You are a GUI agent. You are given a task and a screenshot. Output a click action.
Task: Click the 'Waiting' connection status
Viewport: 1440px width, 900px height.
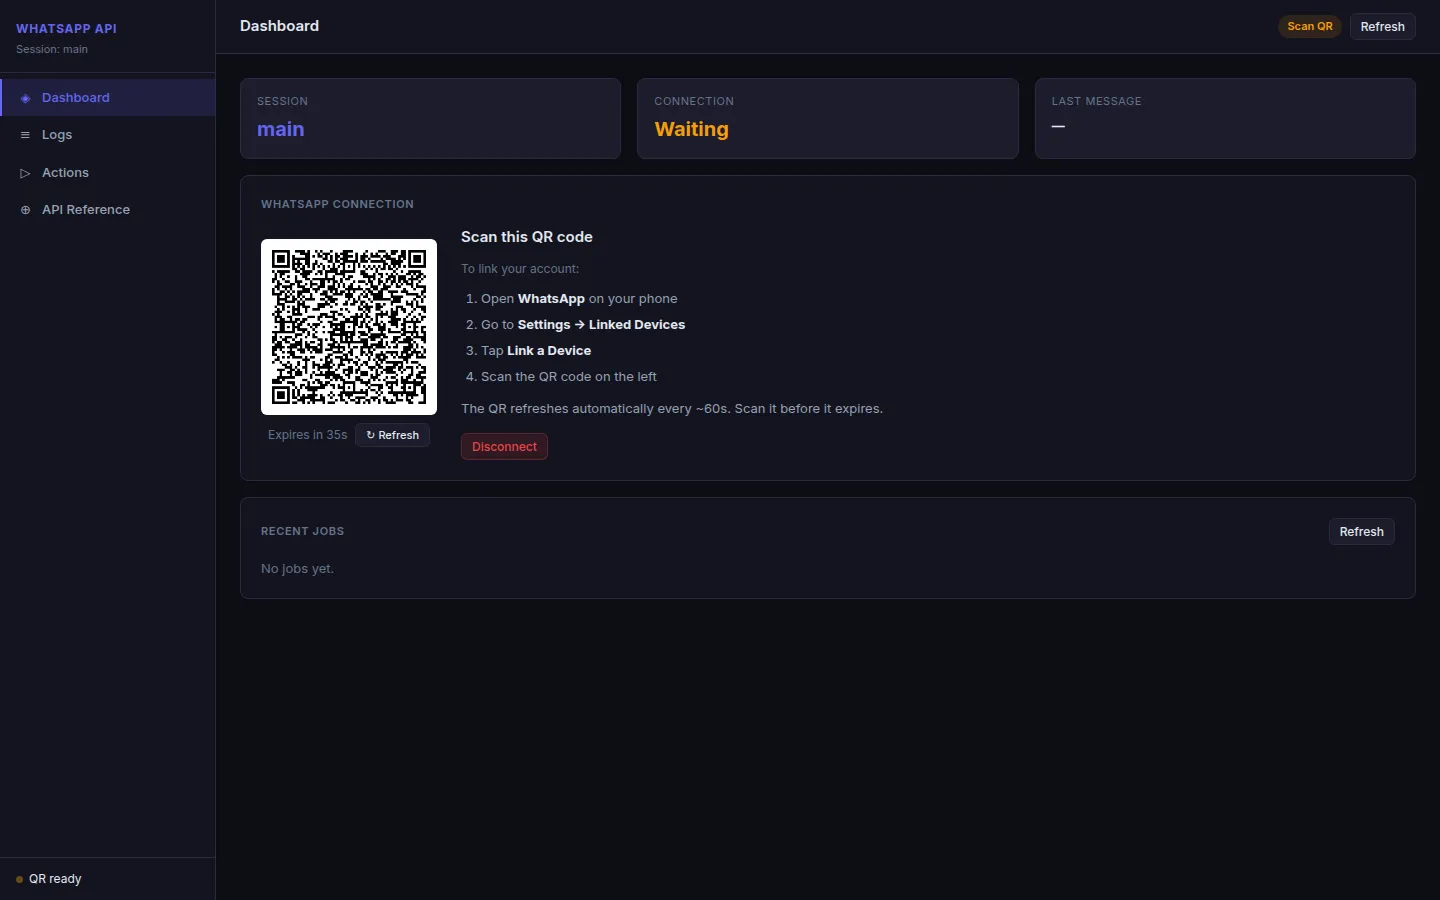(x=692, y=129)
